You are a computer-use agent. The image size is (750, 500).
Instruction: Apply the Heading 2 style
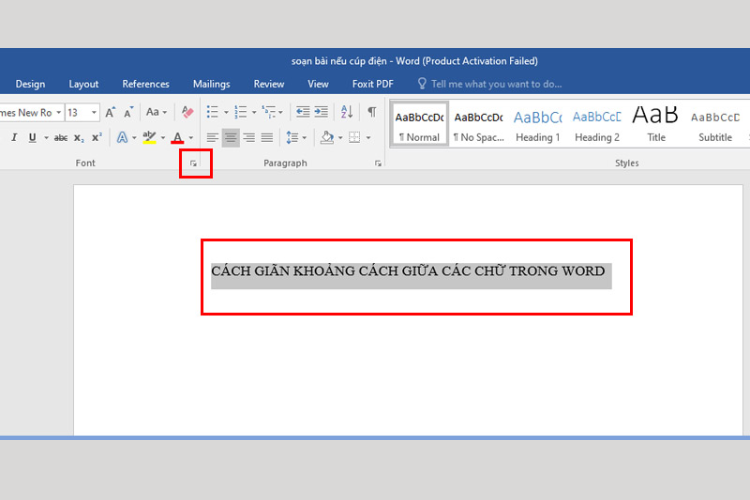[597, 124]
